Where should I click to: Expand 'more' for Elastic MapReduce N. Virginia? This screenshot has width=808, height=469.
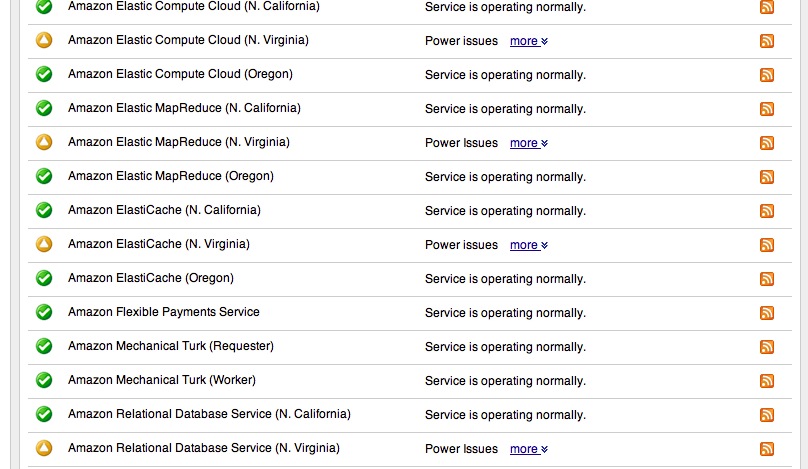[x=529, y=143]
